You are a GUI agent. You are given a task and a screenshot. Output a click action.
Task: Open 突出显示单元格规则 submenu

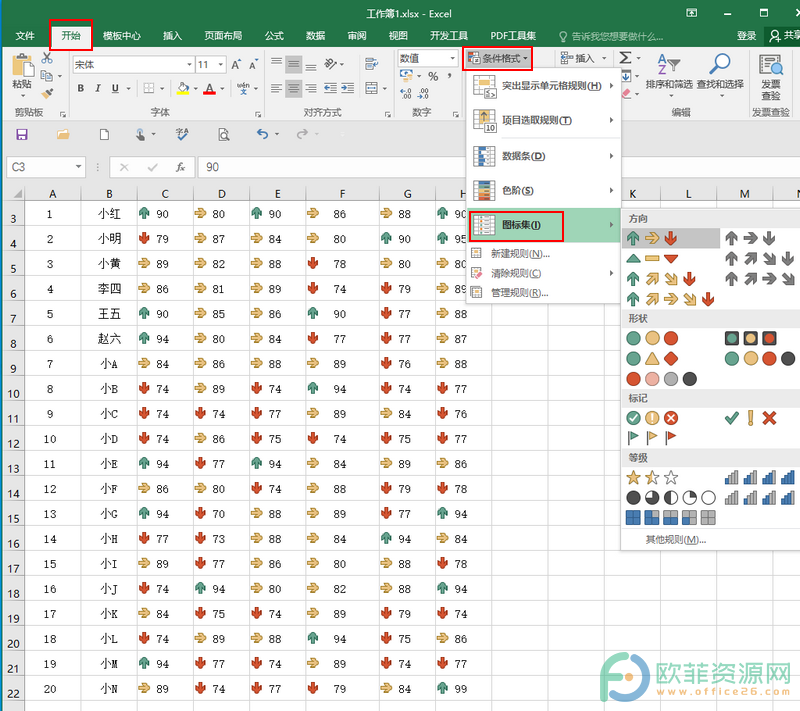(x=543, y=86)
